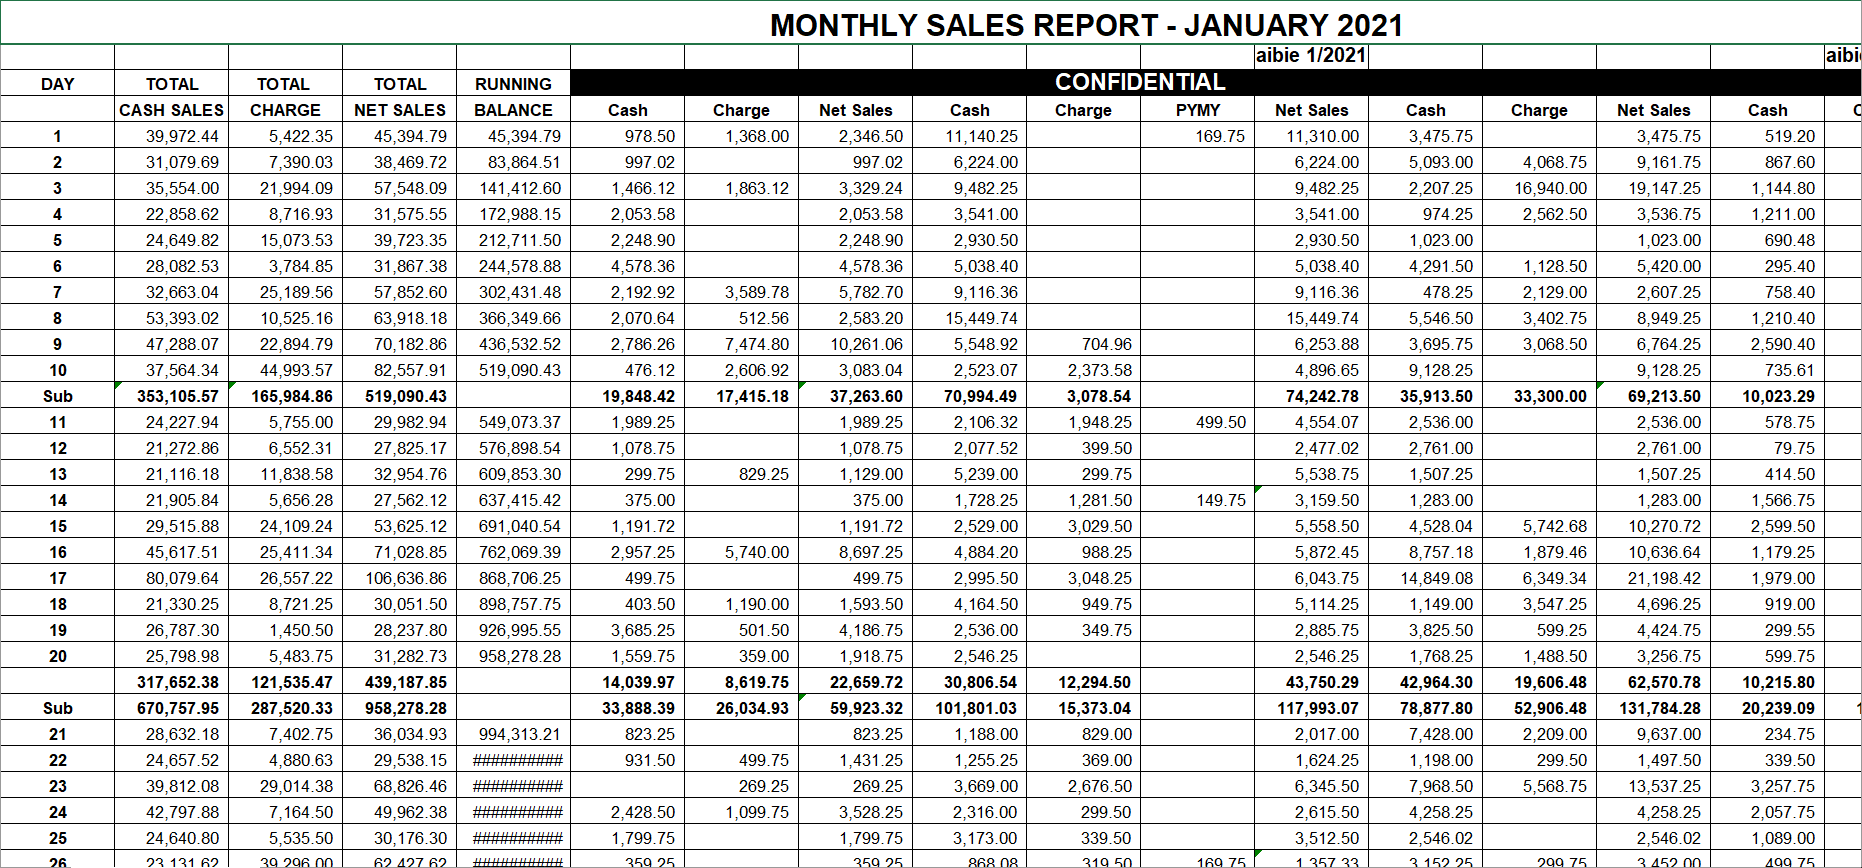The height and width of the screenshot is (868, 1862).
Task: Select the 19,147.25 net sales cell
Action: 1654,188
